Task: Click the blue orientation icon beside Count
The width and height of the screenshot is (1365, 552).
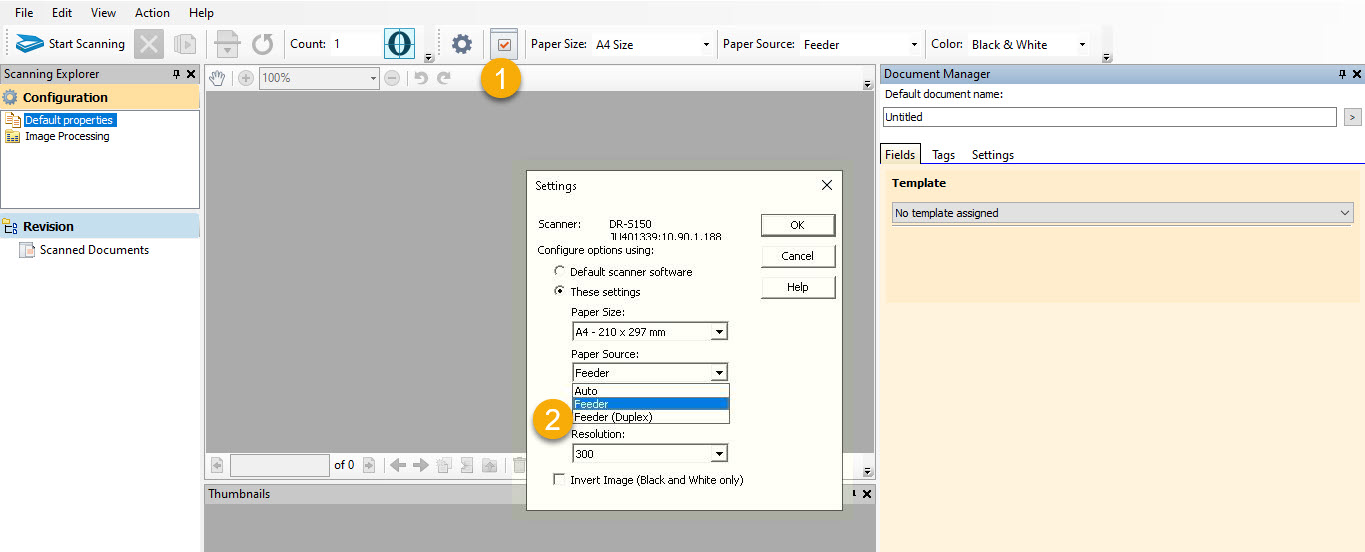Action: click(399, 44)
